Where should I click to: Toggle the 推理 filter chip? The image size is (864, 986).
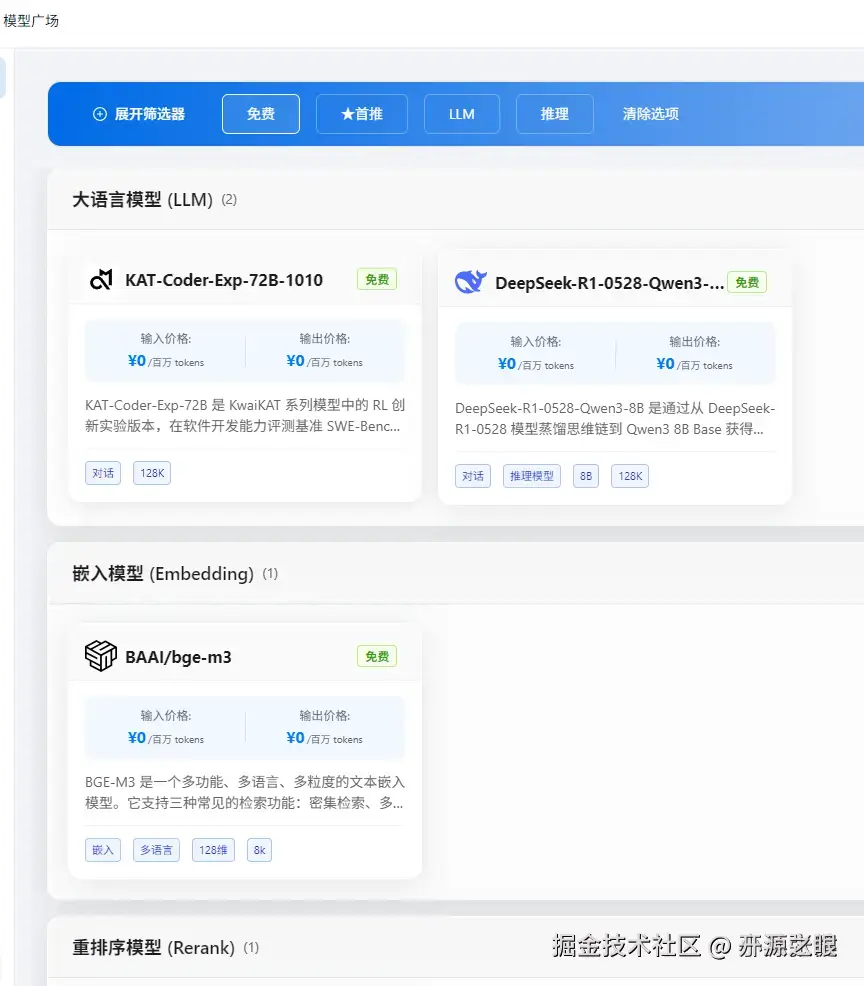(x=555, y=114)
